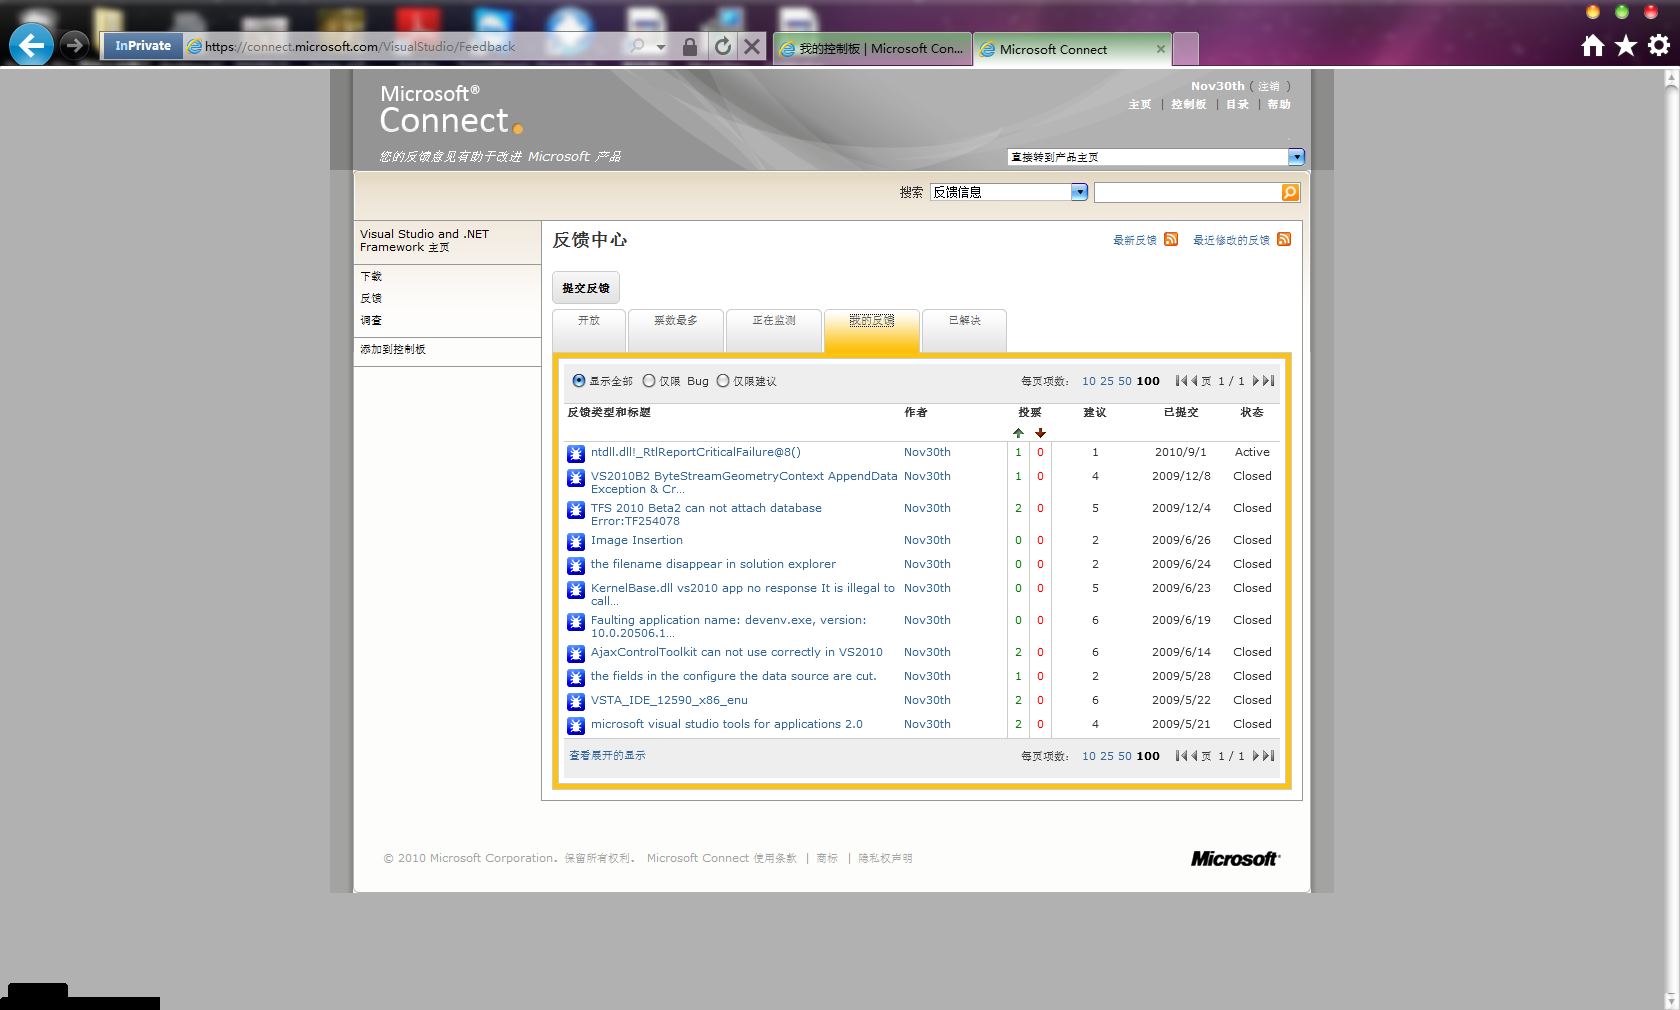Click 添加到控制板 in sidebar
The width and height of the screenshot is (1680, 1010).
pyautogui.click(x=393, y=349)
